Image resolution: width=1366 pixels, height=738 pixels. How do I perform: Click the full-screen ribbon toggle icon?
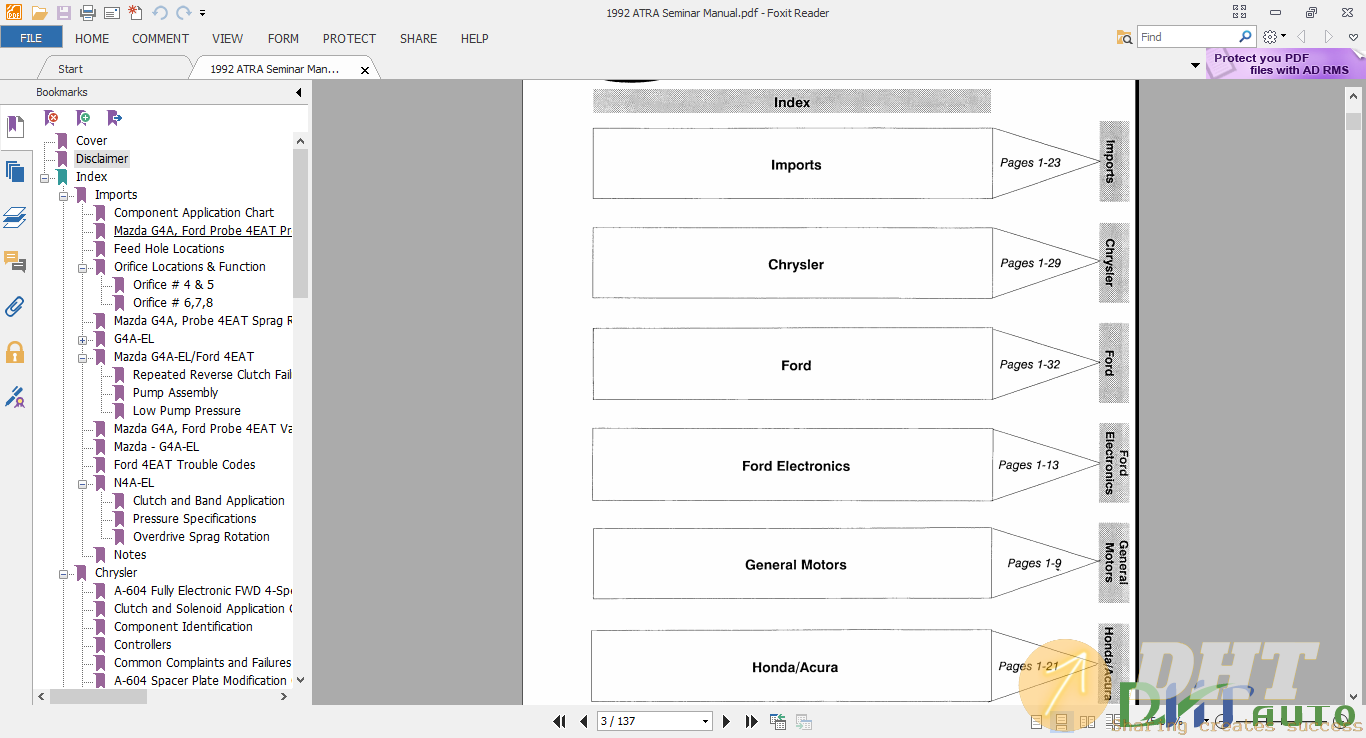click(1240, 12)
